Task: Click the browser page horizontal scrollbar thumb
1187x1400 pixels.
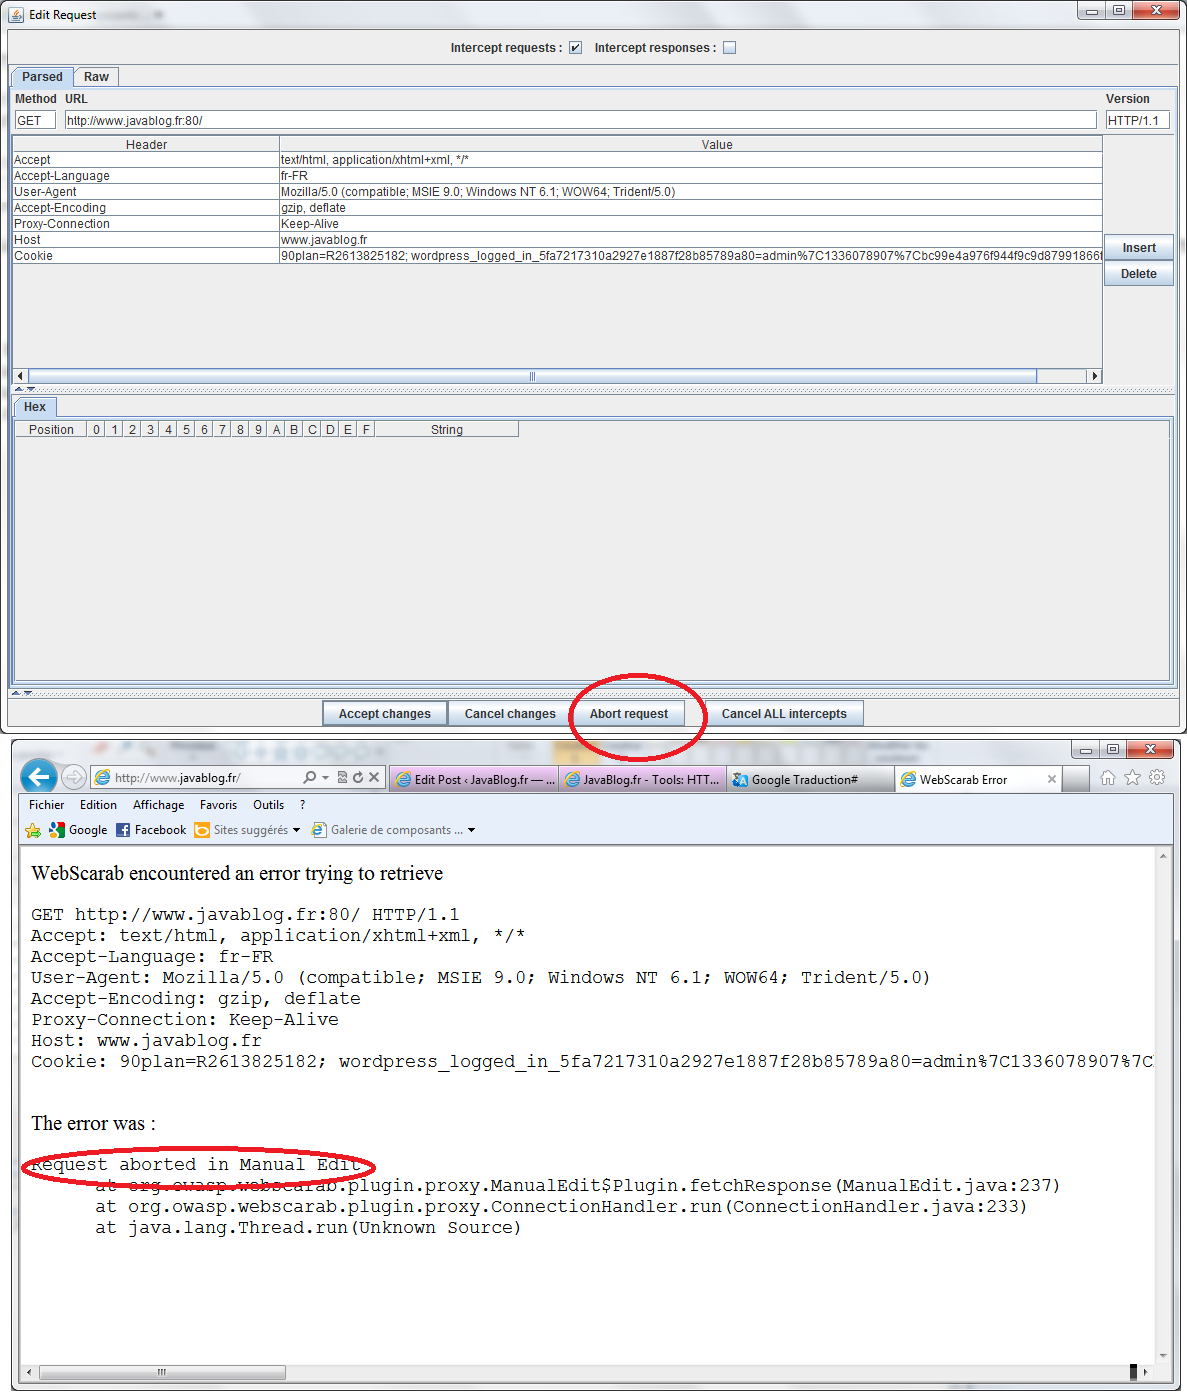Action: click(x=161, y=1372)
